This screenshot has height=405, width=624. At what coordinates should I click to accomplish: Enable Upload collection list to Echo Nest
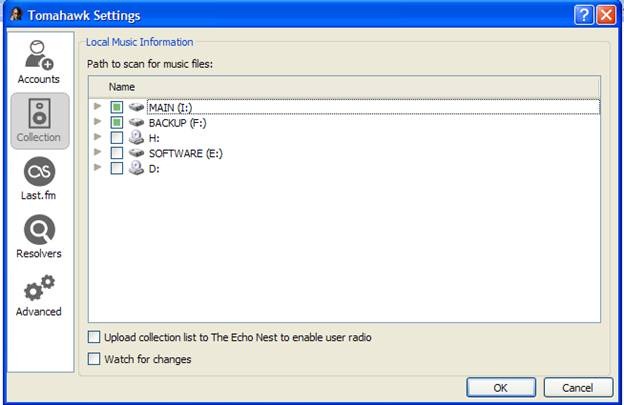pyautogui.click(x=95, y=338)
